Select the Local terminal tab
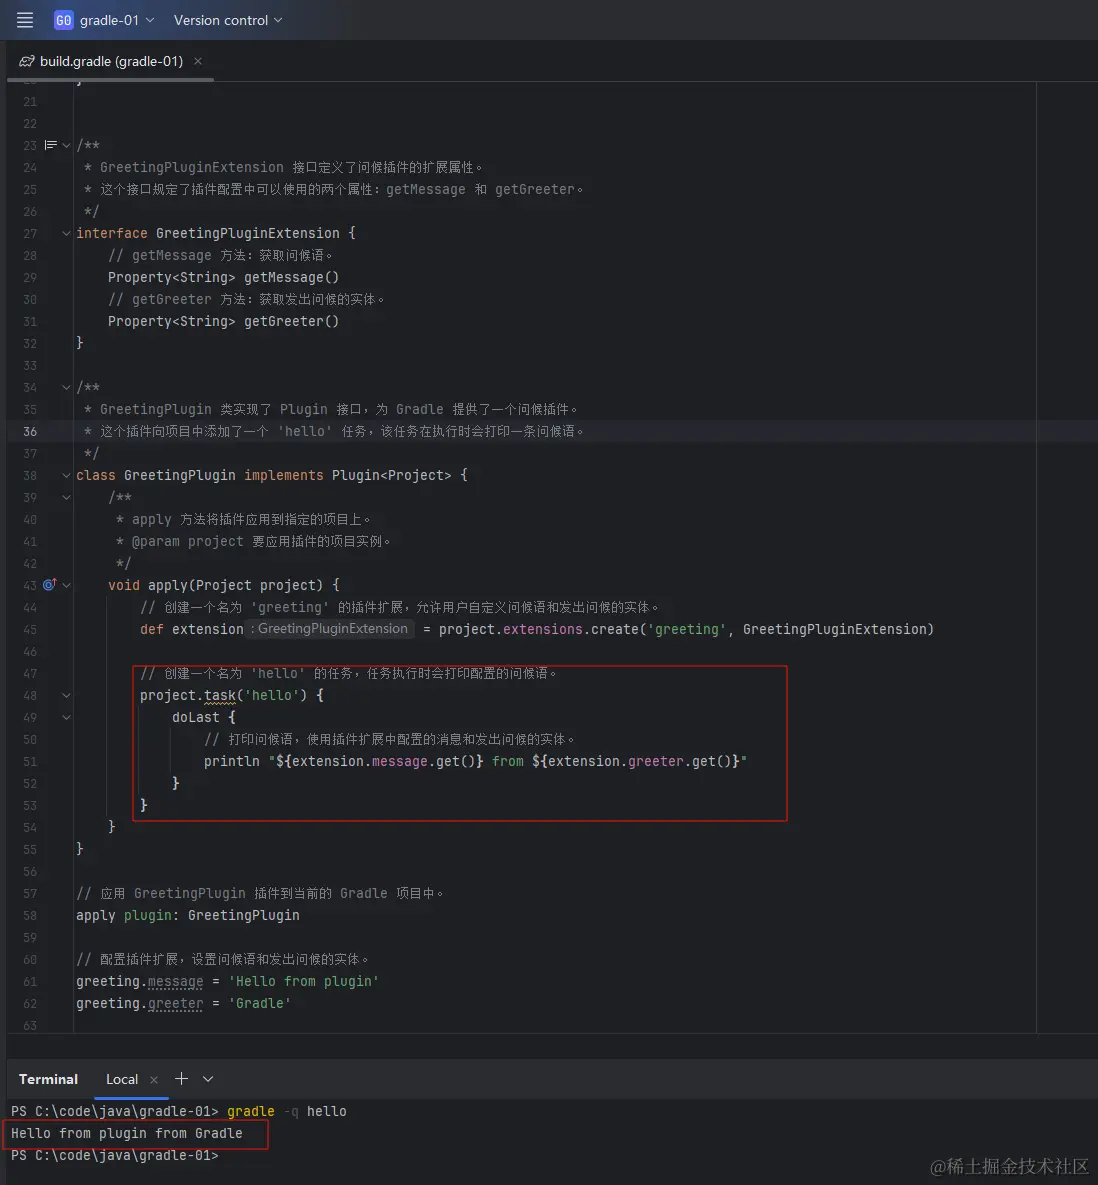This screenshot has width=1098, height=1185. coord(122,1079)
